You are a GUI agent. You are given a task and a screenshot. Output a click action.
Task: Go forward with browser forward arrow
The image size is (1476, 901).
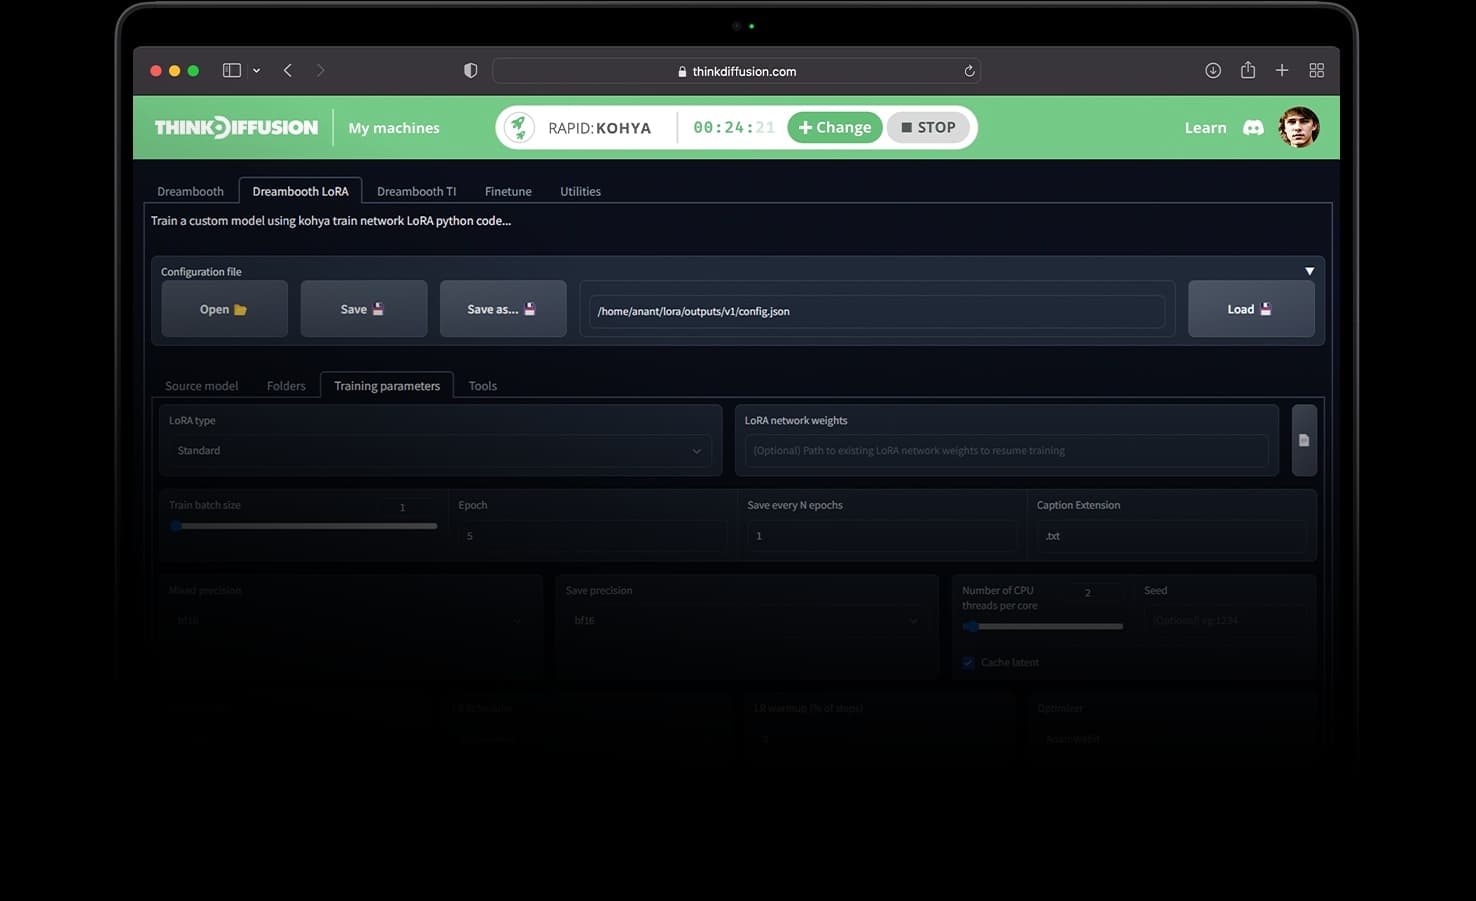pyautogui.click(x=320, y=70)
